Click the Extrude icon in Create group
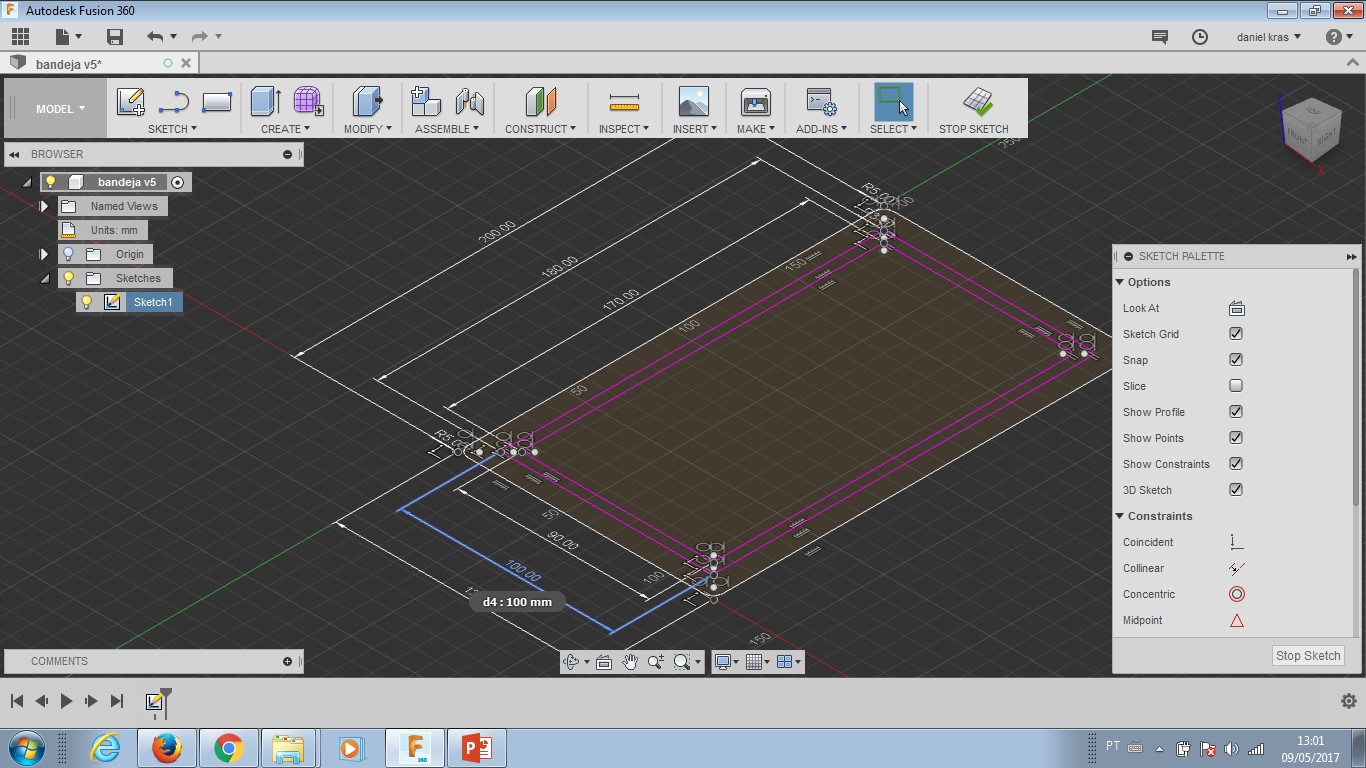The height and width of the screenshot is (768, 1366). 265,102
